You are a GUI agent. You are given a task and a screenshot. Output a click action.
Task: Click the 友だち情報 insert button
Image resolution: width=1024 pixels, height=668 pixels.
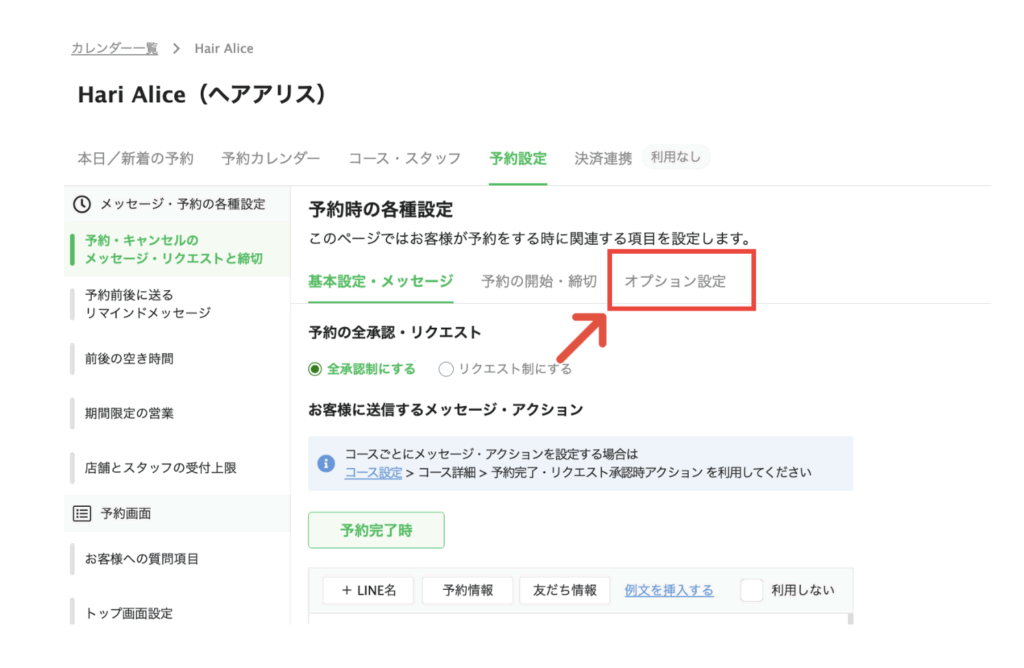(x=564, y=590)
